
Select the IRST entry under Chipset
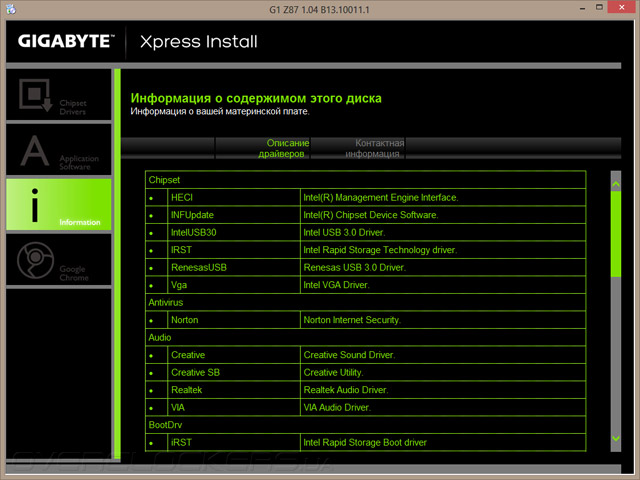(x=181, y=250)
